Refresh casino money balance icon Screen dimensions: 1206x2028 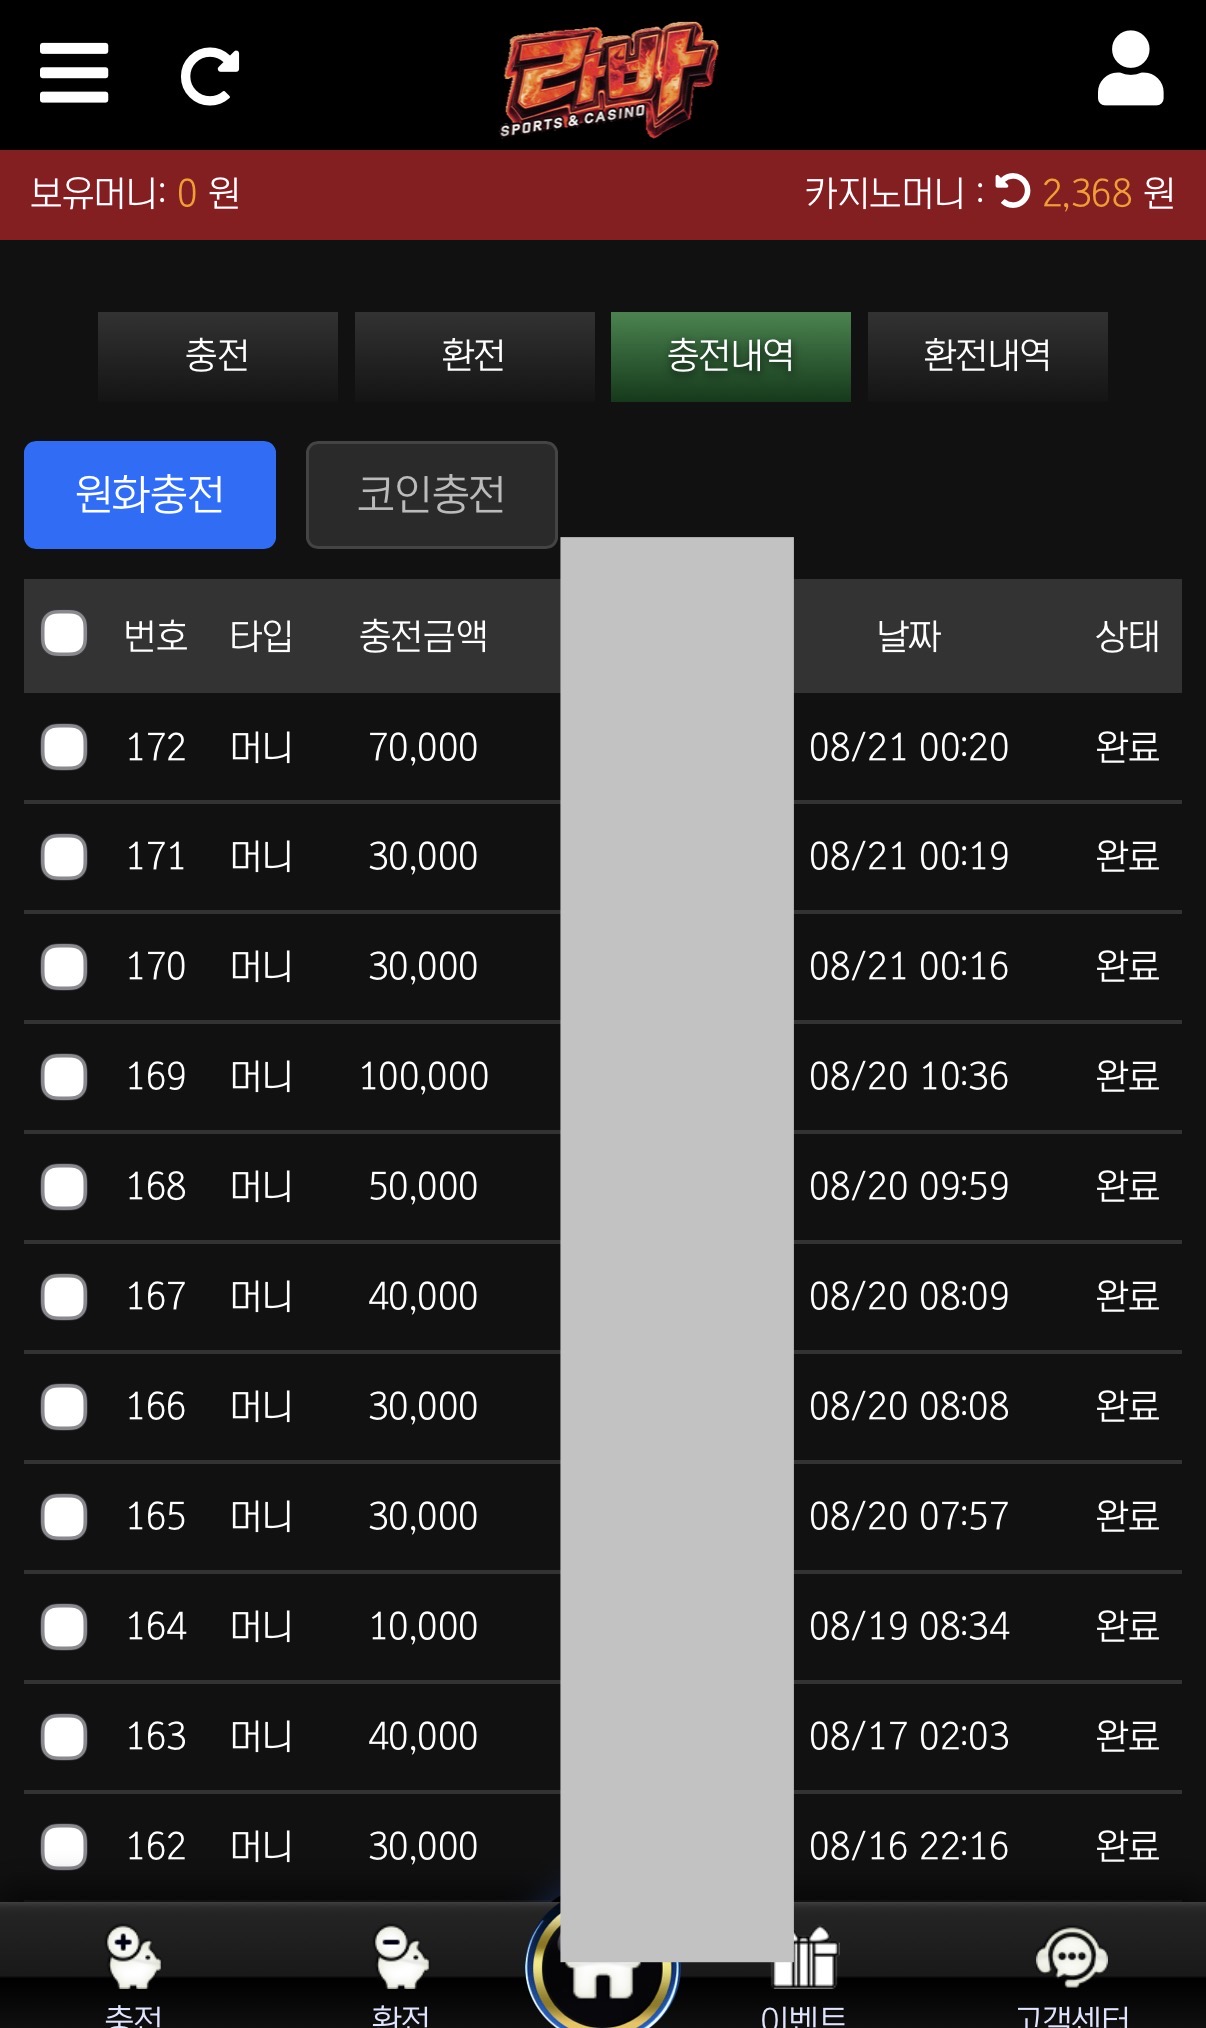pyautogui.click(x=1013, y=190)
